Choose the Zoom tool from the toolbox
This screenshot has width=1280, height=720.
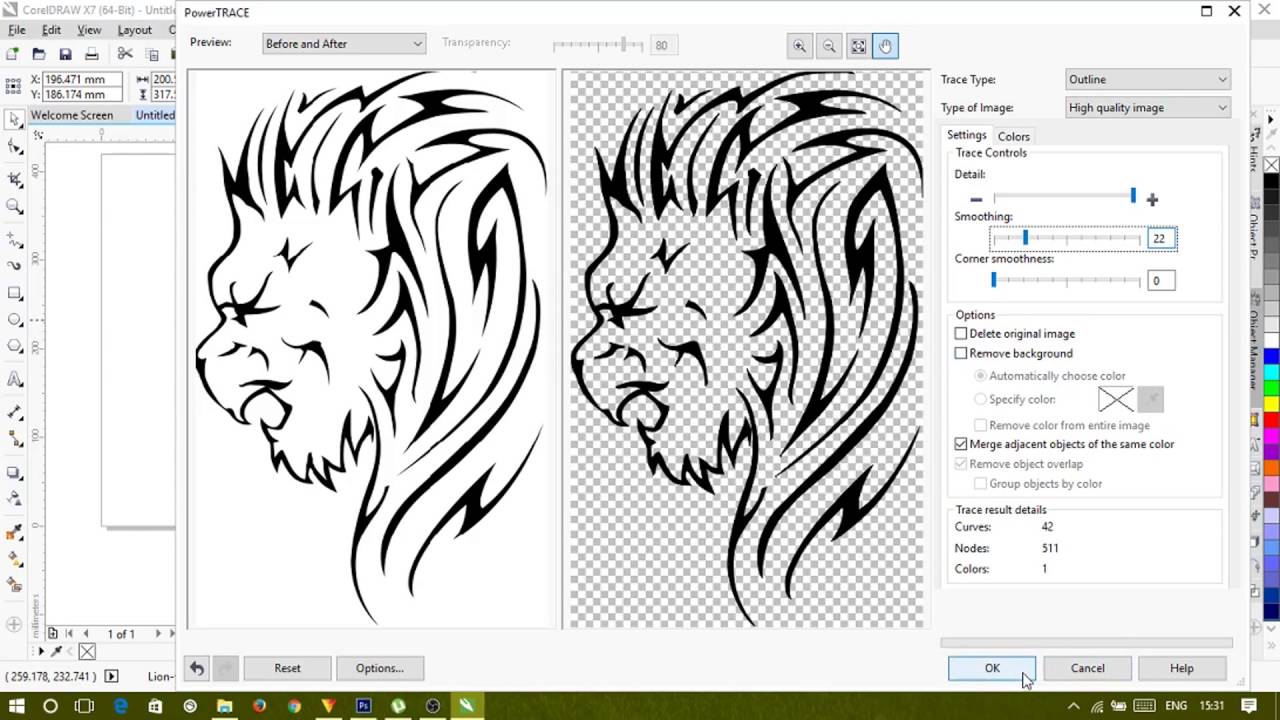point(14,207)
